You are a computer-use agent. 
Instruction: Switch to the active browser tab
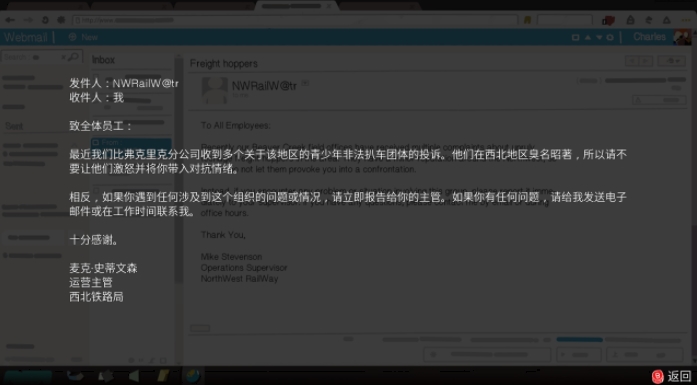pyautogui.click(x=297, y=6)
